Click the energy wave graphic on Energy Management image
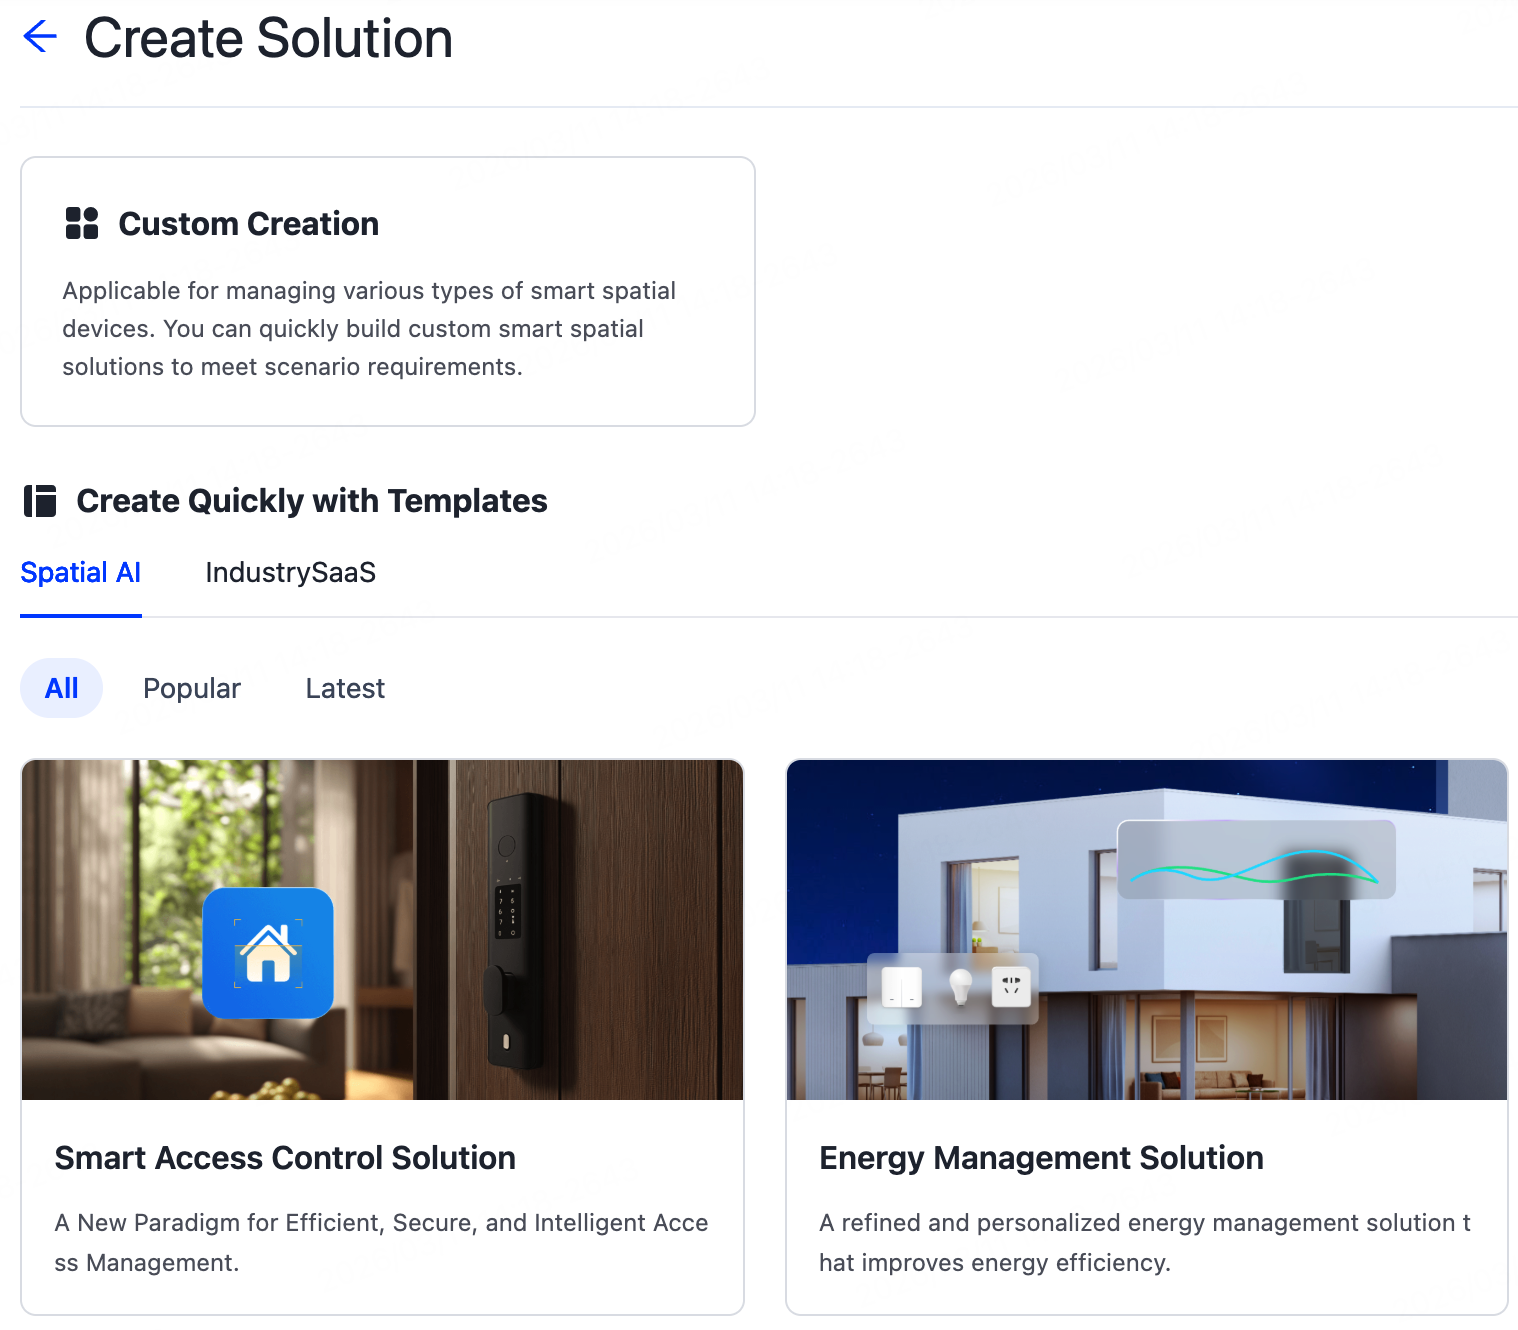The height and width of the screenshot is (1330, 1518). tap(1255, 860)
